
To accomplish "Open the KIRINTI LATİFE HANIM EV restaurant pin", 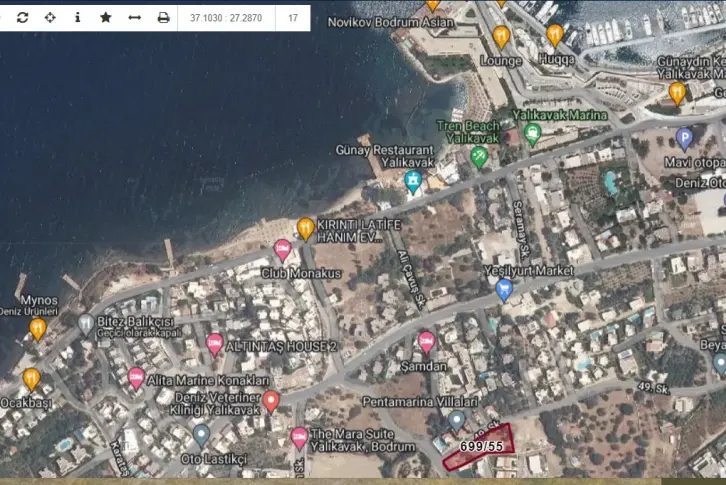I will coord(306,229).
